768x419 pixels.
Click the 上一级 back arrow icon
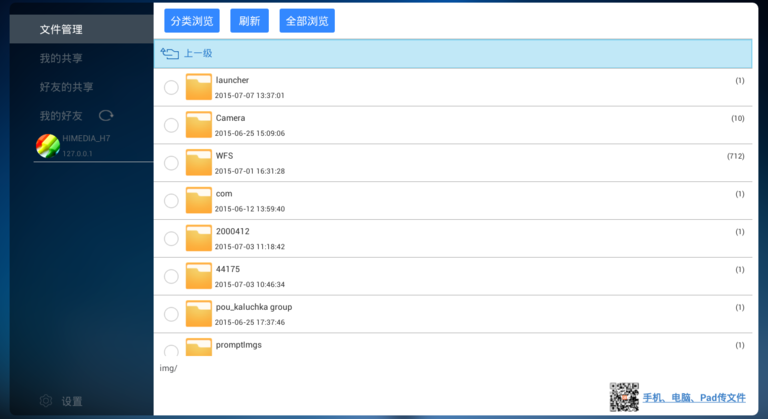click(169, 53)
